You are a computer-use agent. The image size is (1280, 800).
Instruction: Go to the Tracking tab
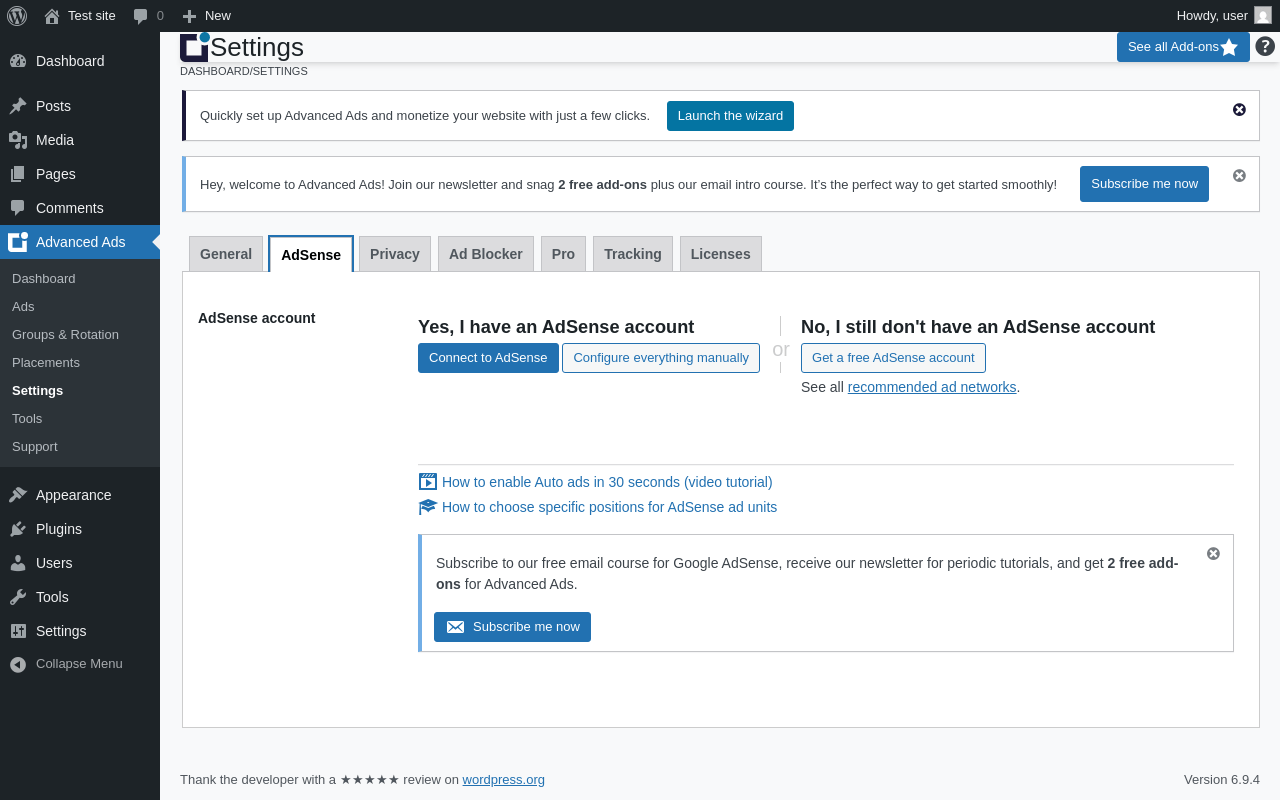pyautogui.click(x=633, y=254)
